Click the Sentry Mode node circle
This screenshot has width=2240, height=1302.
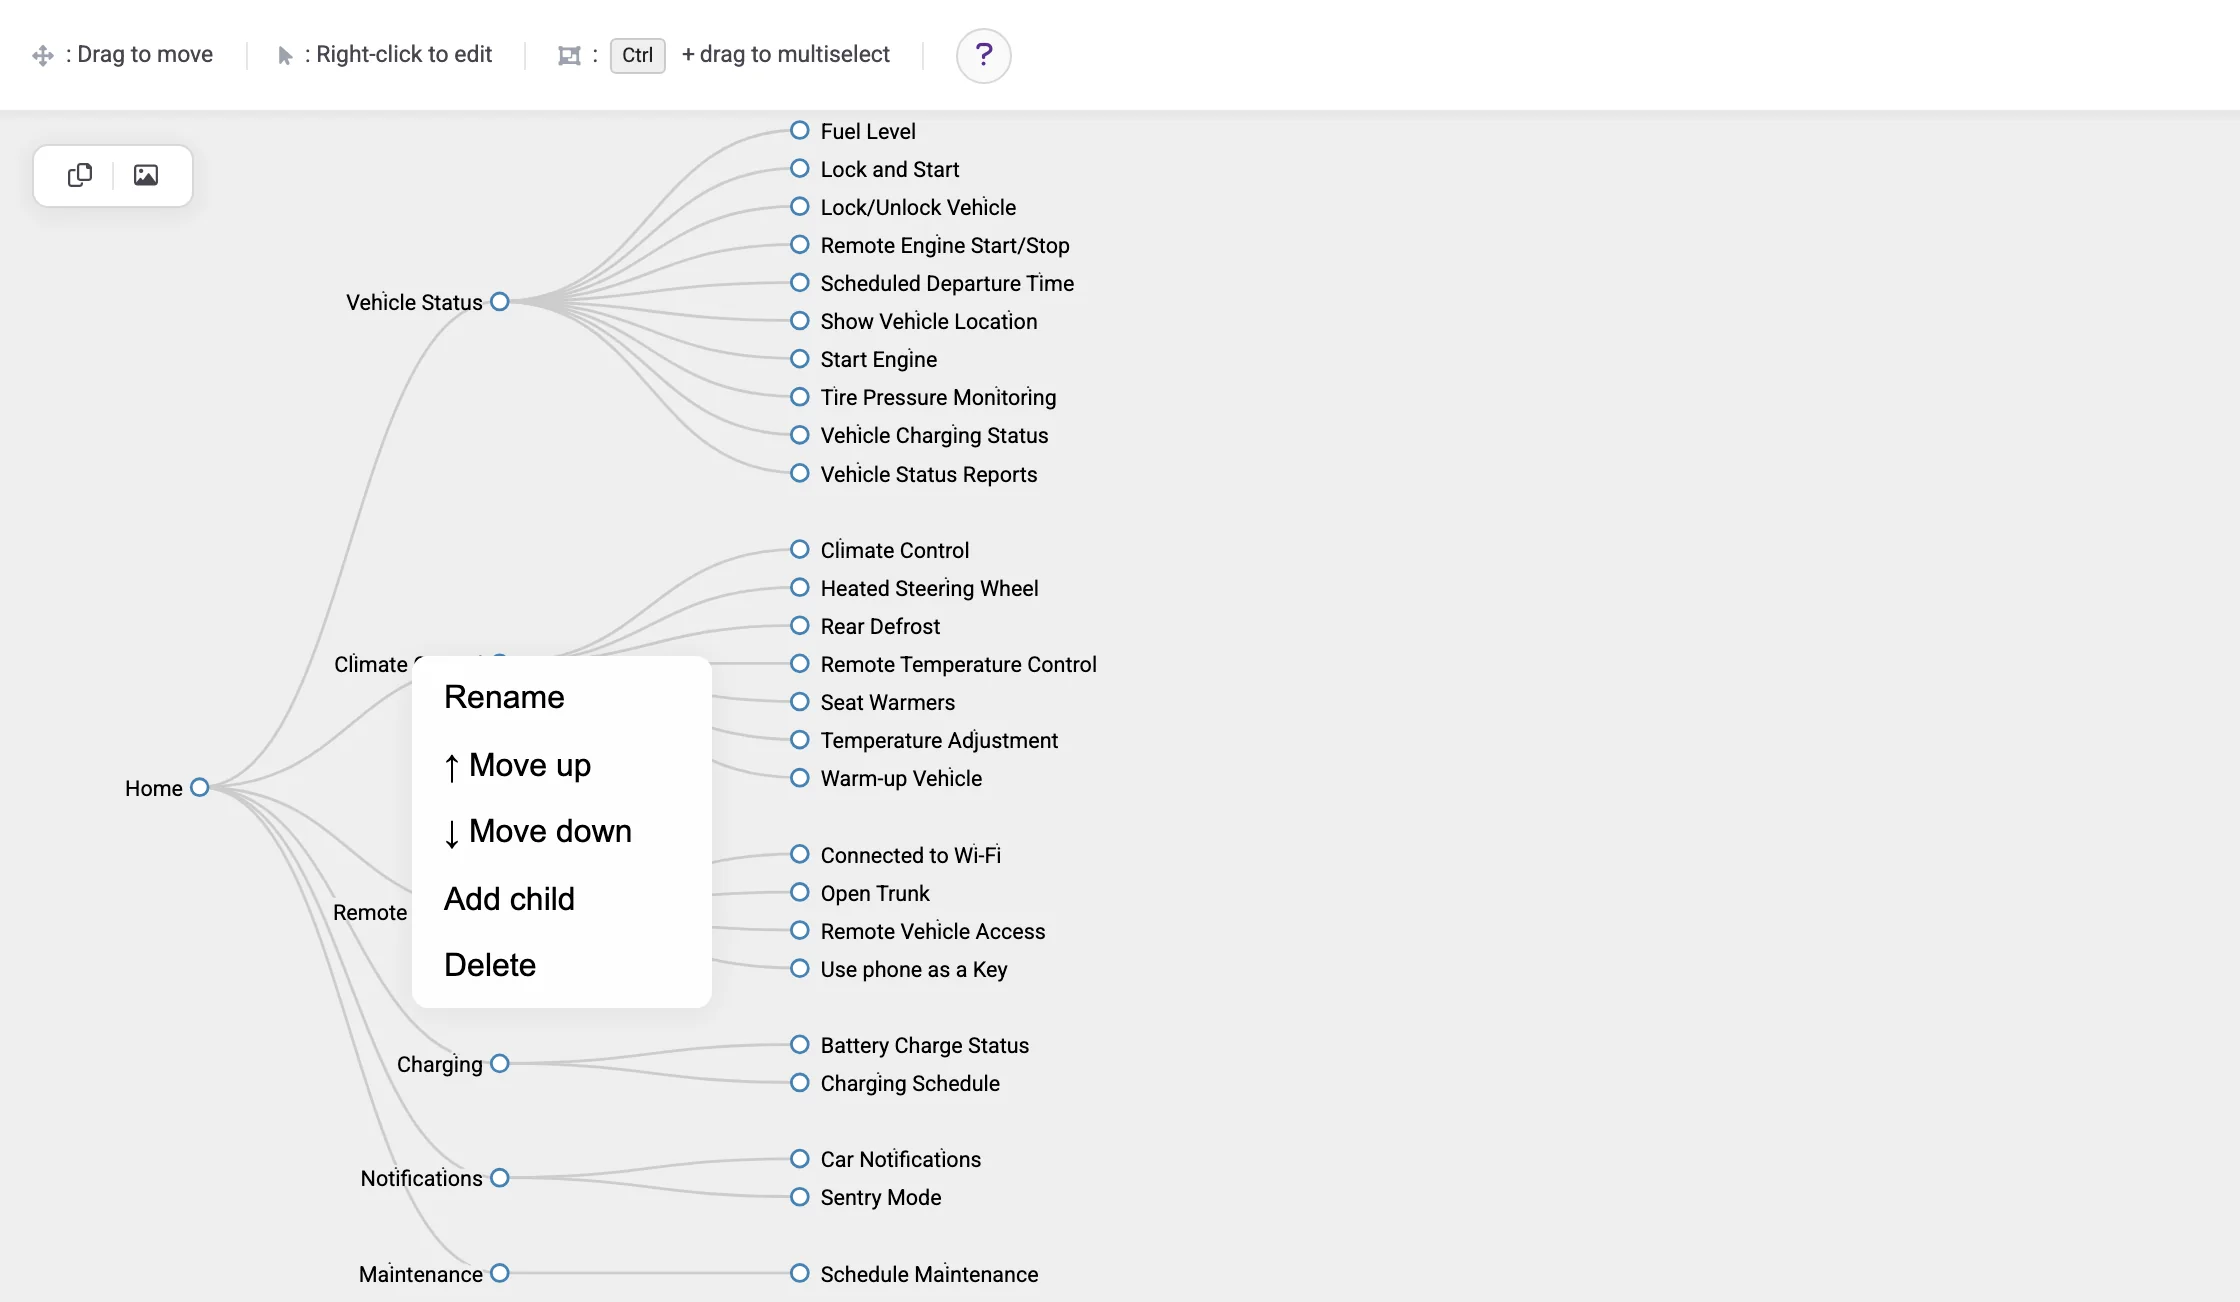click(x=800, y=1196)
